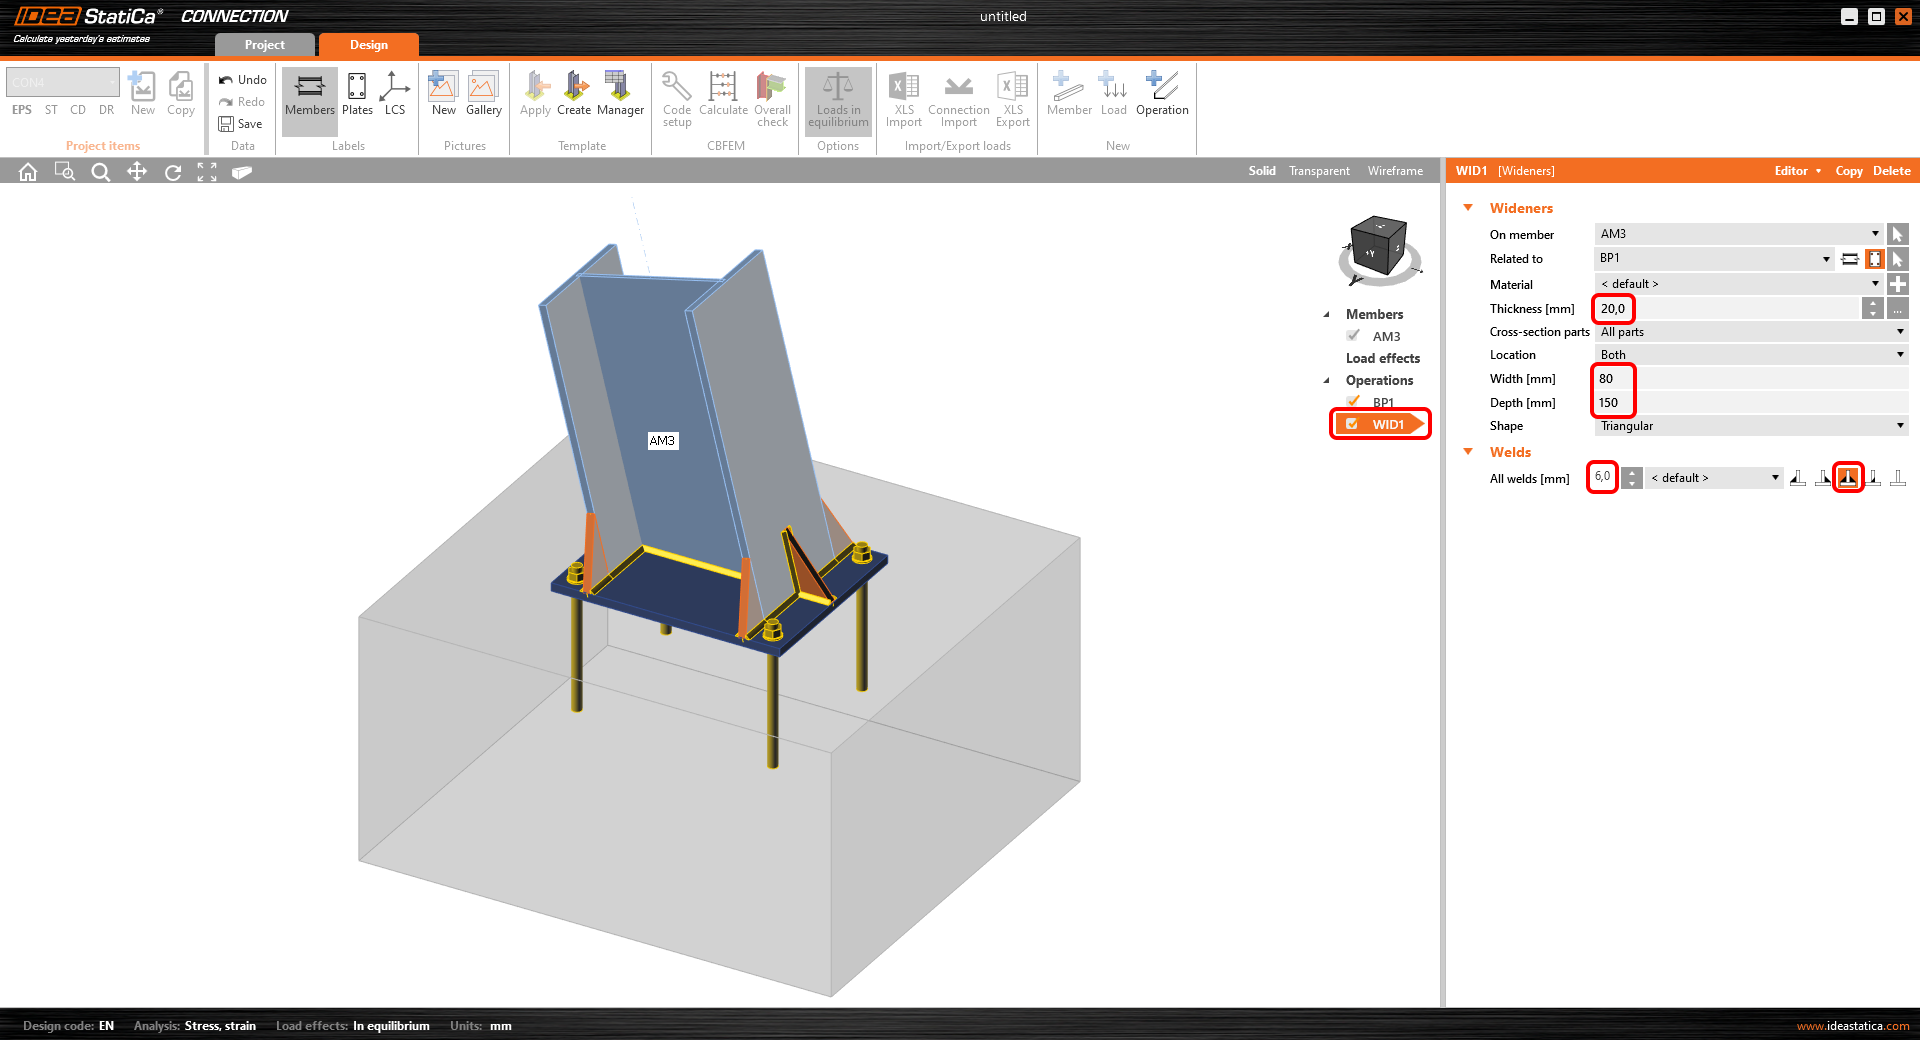Select the Wireframe display mode
1920x1040 pixels.
point(1394,170)
